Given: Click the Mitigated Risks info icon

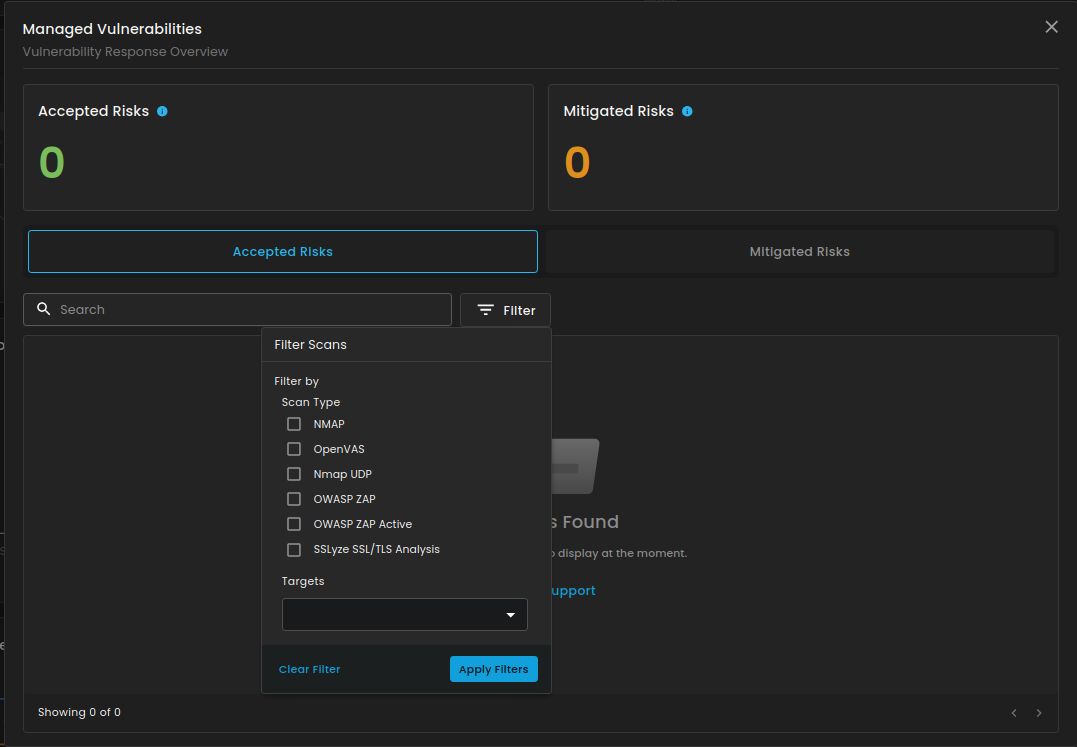Looking at the screenshot, I should 687,111.
